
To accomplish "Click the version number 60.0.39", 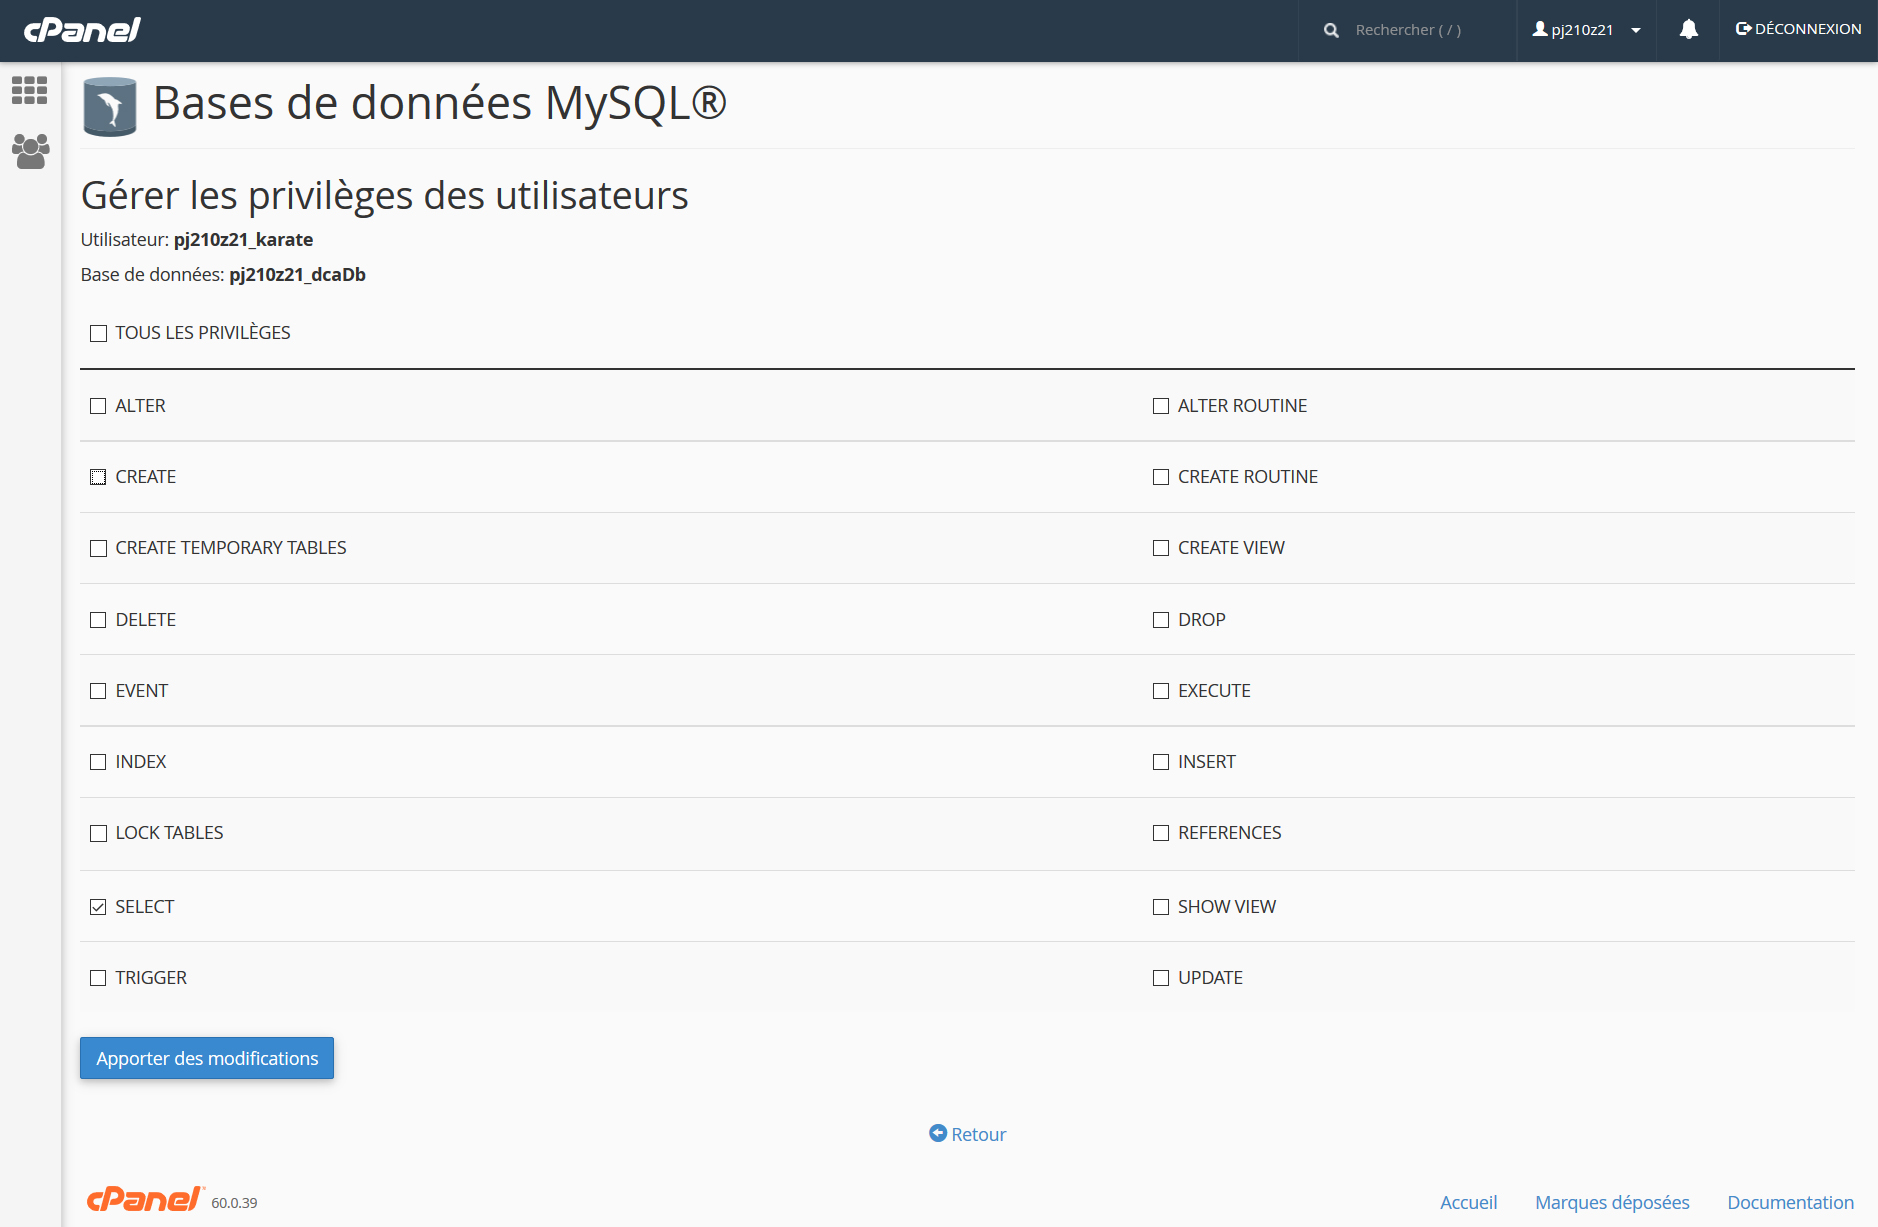I will pos(234,1203).
